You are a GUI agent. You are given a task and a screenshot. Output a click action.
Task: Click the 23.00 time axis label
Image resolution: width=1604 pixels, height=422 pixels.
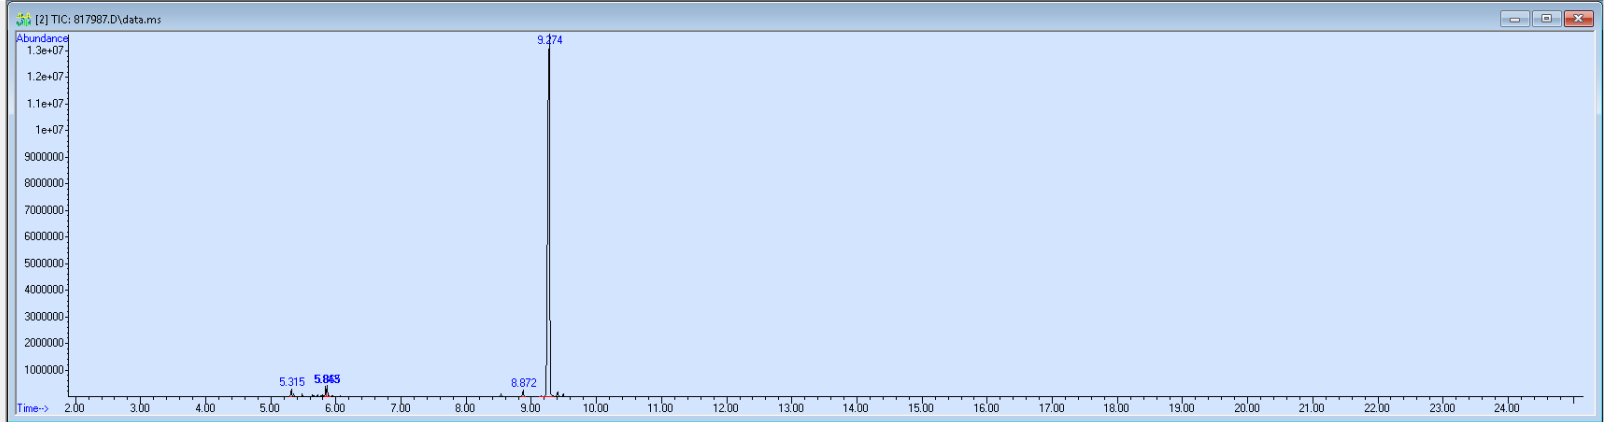tap(1442, 408)
